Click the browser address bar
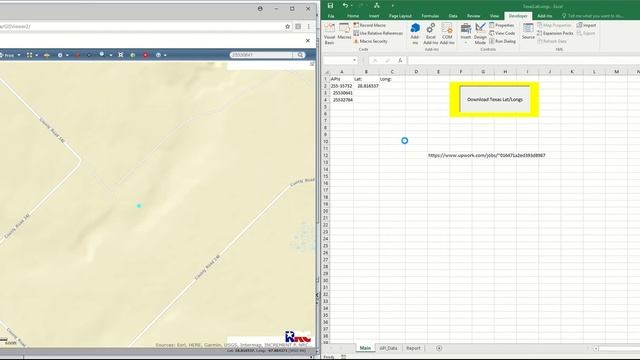Image resolution: width=640 pixels, height=360 pixels. (141, 27)
